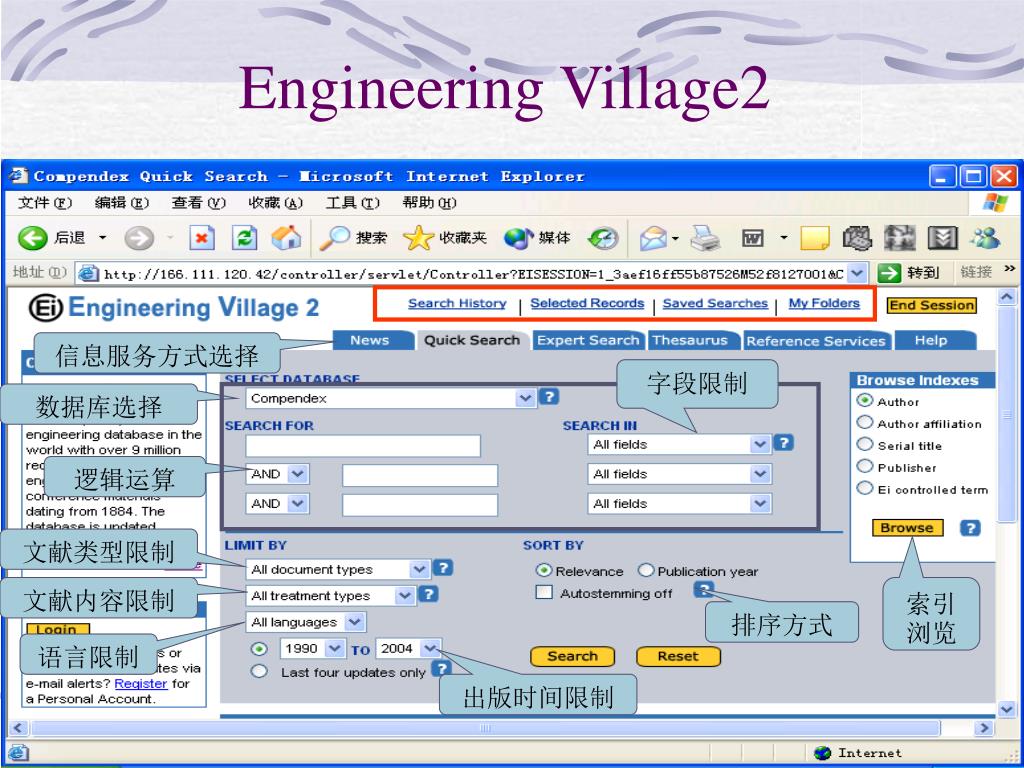Viewport: 1024px width, 768px height.
Task: Open help icon beside Compendex database select
Action: tap(549, 396)
